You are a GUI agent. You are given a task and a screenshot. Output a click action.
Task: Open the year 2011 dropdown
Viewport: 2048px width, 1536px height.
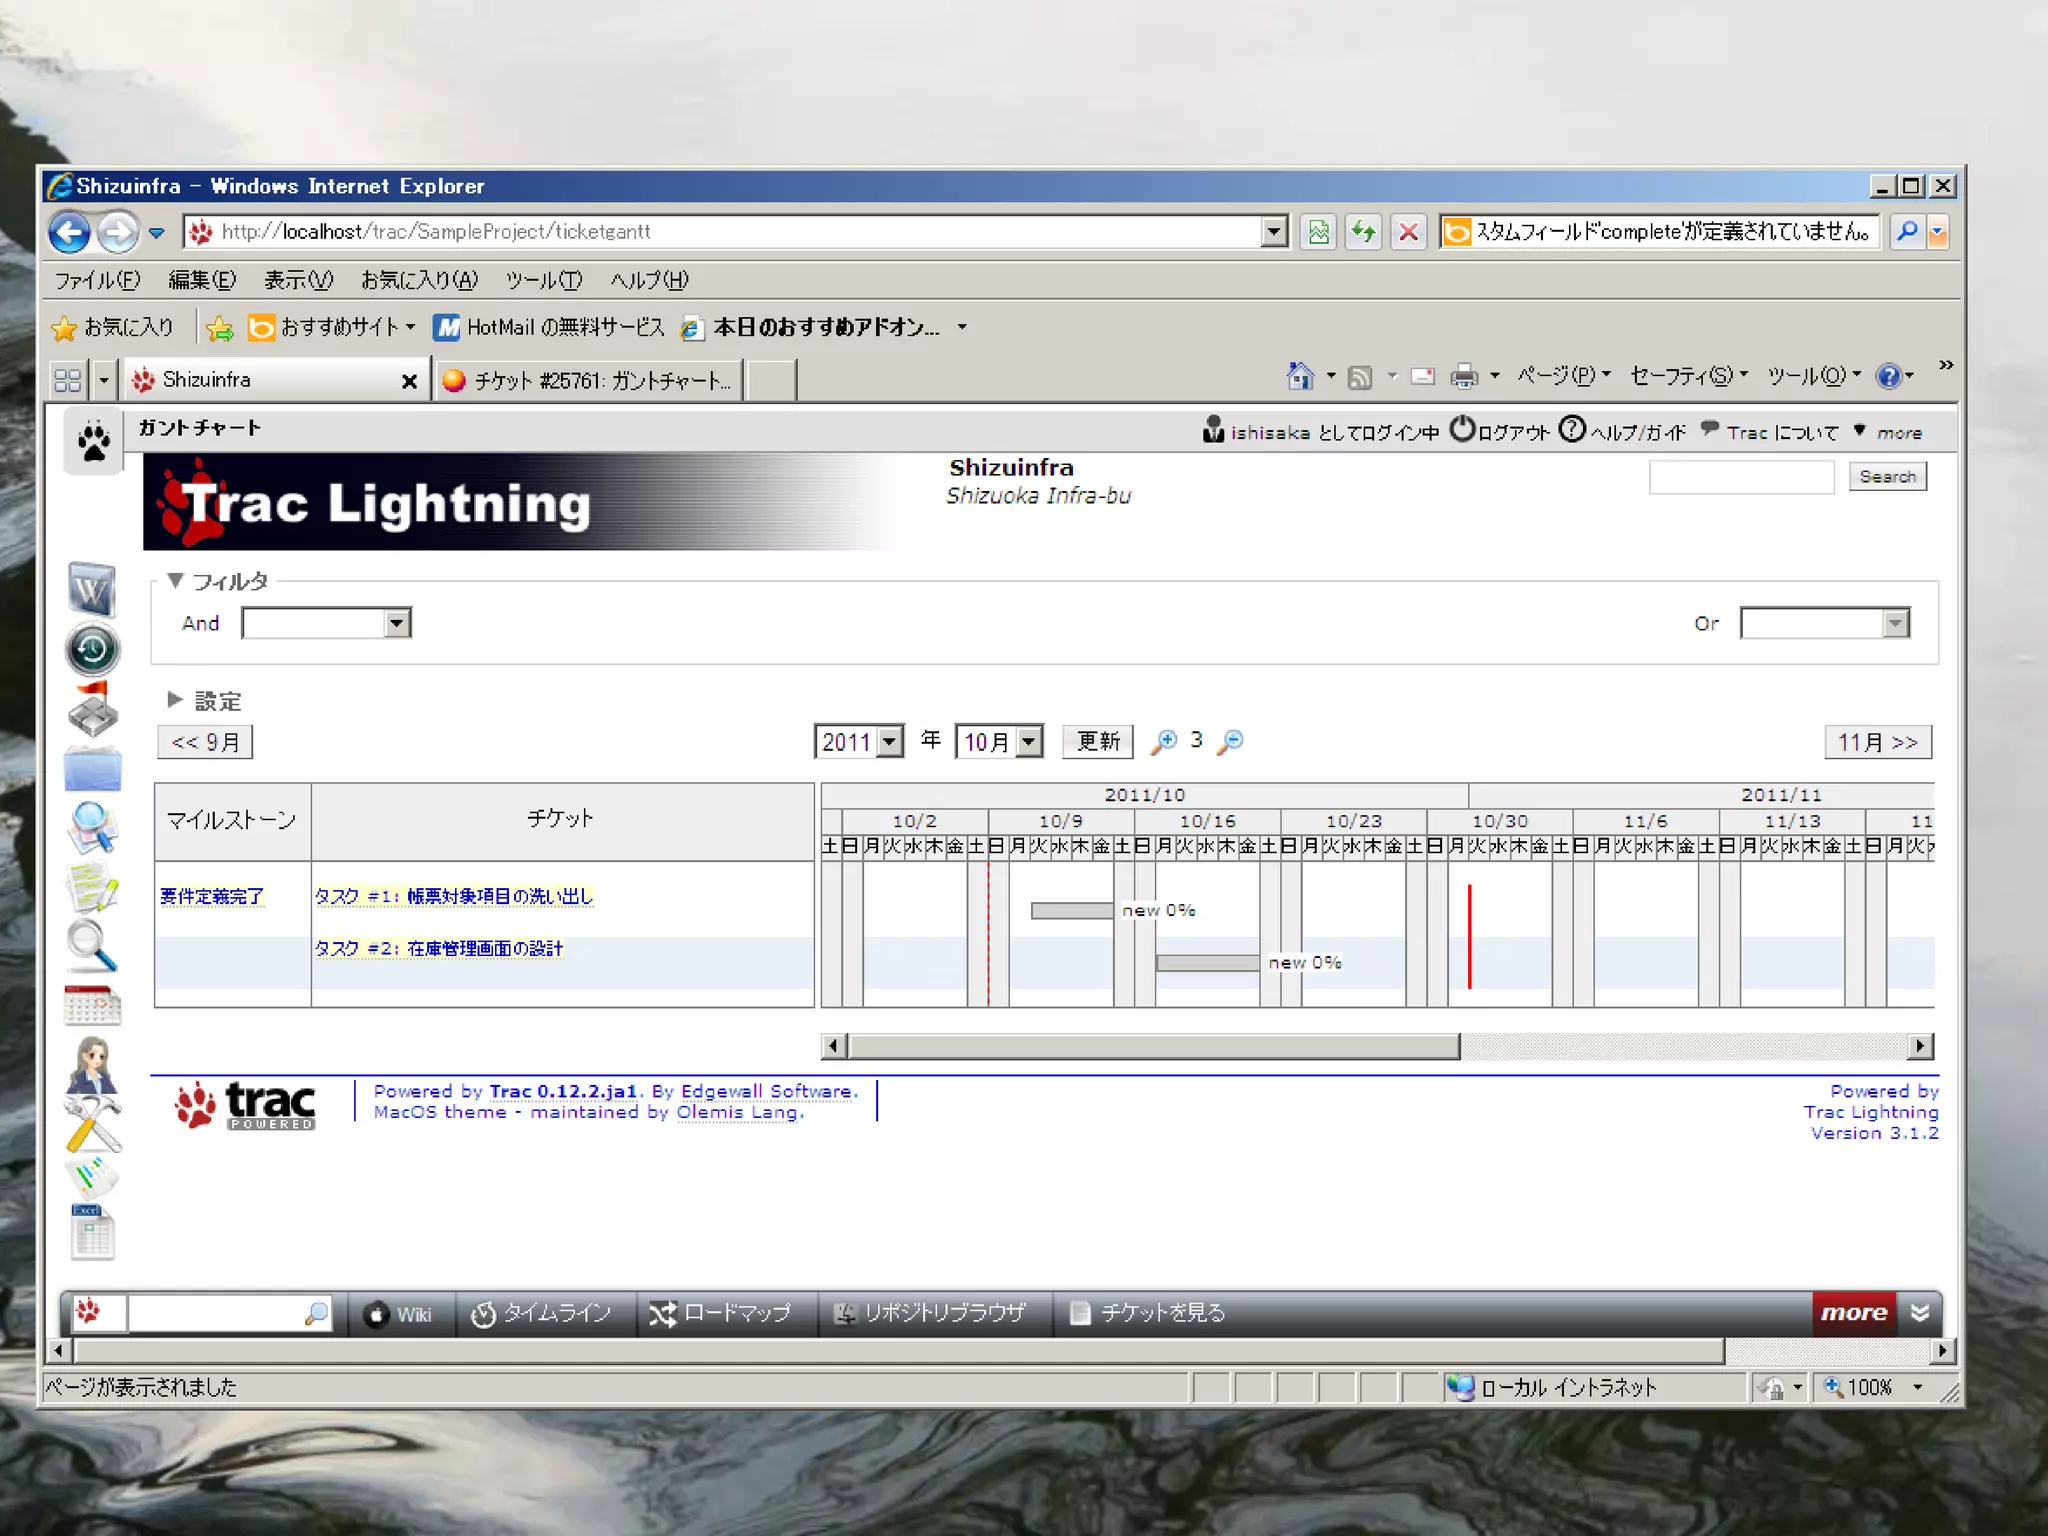(x=889, y=742)
